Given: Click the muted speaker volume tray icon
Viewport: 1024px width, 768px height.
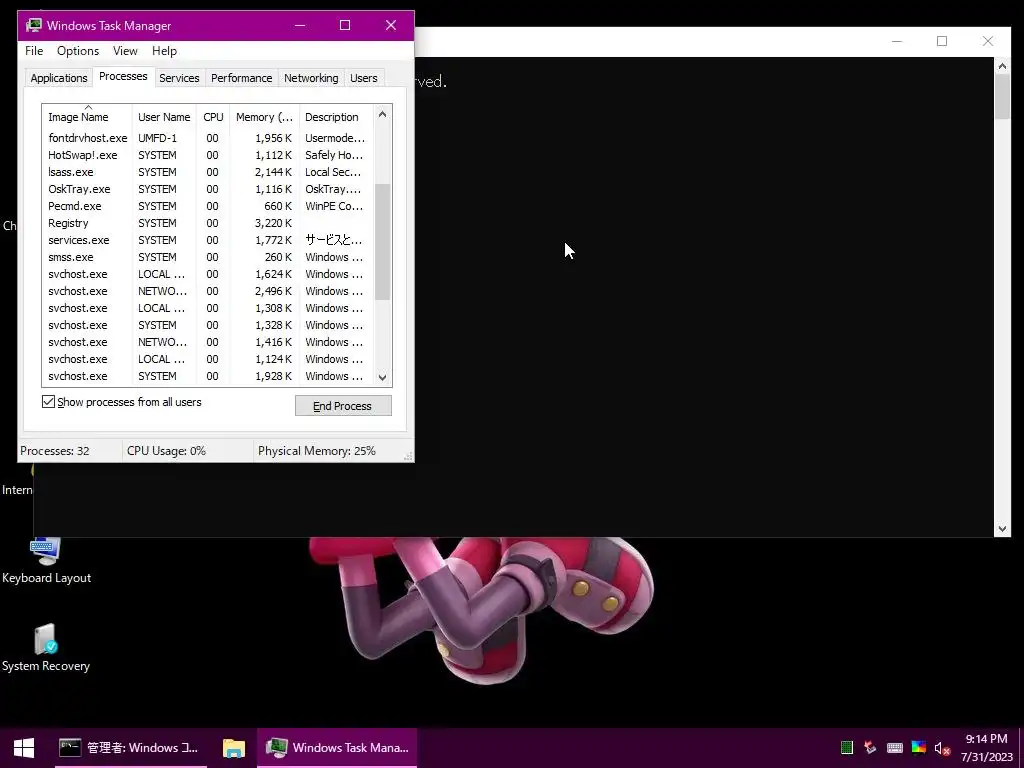Looking at the screenshot, I should (x=942, y=748).
